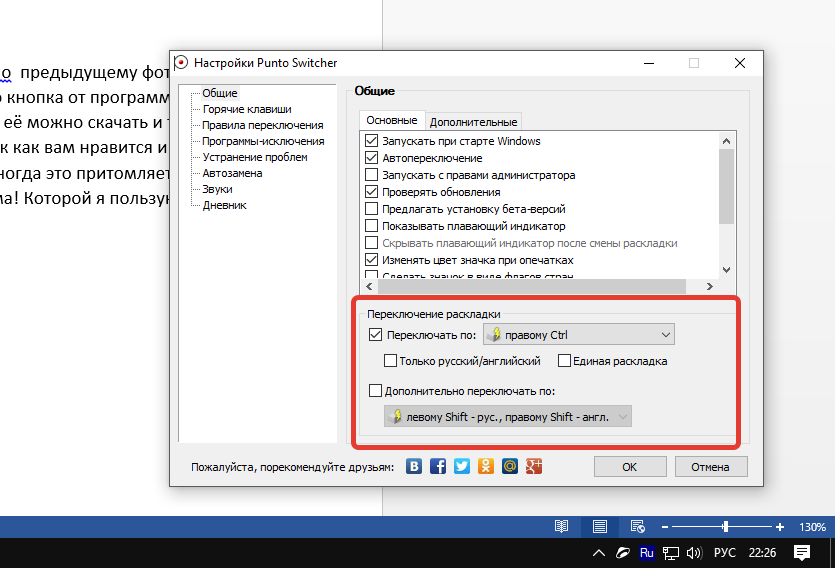The width and height of the screenshot is (835, 568).
Task: Share via Facebook icon
Action: point(438,466)
